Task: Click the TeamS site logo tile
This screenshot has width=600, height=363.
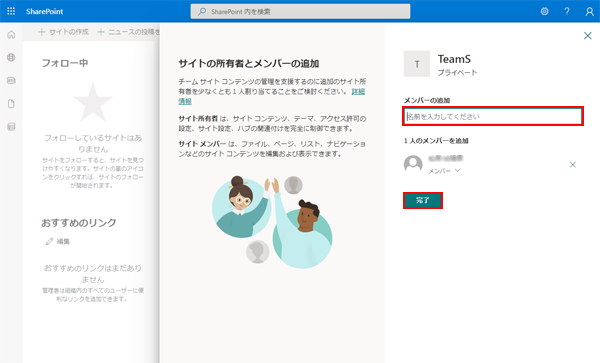Action: (417, 64)
